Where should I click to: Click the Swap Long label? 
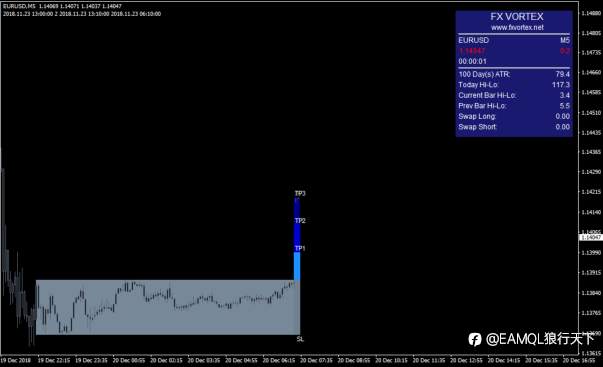[477, 116]
